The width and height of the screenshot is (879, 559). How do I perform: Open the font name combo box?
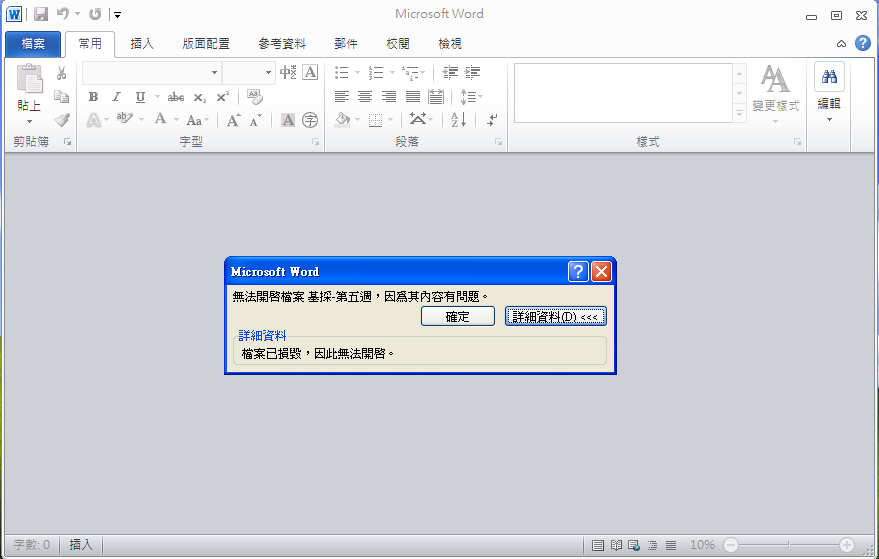click(151, 73)
